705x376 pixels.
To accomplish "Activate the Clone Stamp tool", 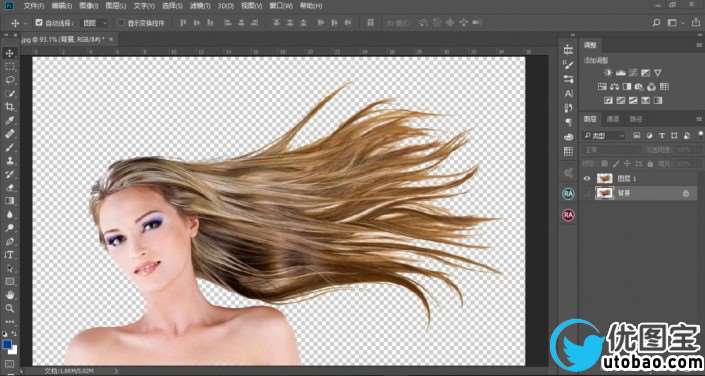I will pos(9,161).
